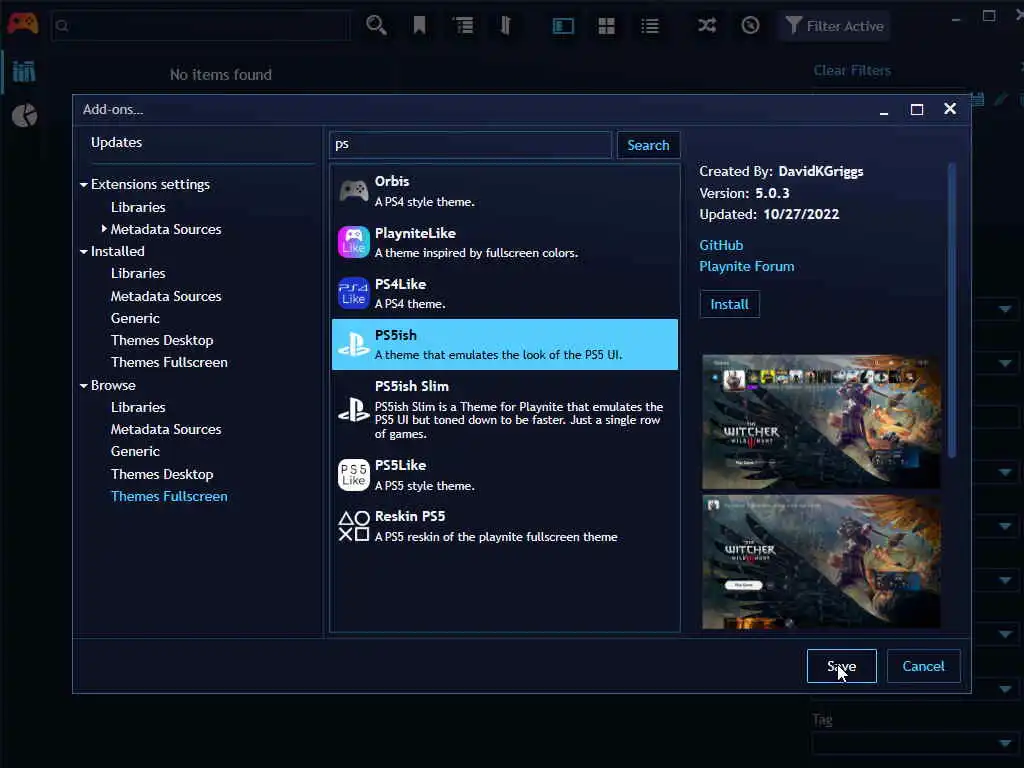The height and width of the screenshot is (768, 1024).
Task: Select Themes Desktop under Installed
Action: [x=162, y=340]
